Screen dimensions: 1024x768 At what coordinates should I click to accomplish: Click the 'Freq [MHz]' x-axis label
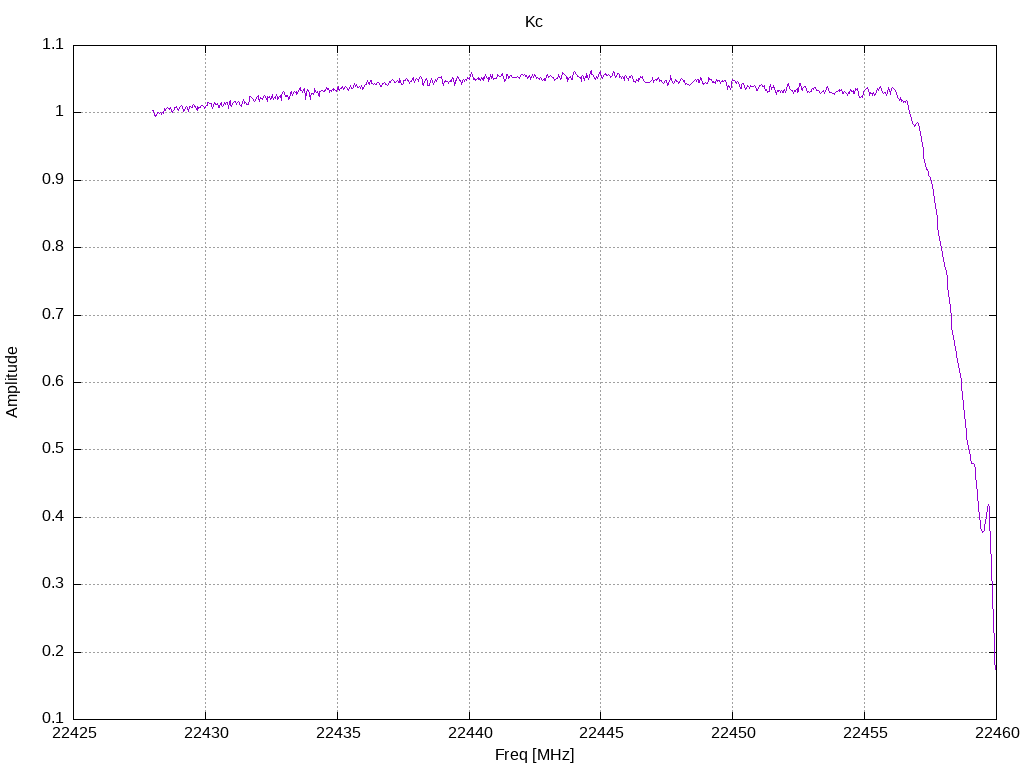pyautogui.click(x=534, y=754)
